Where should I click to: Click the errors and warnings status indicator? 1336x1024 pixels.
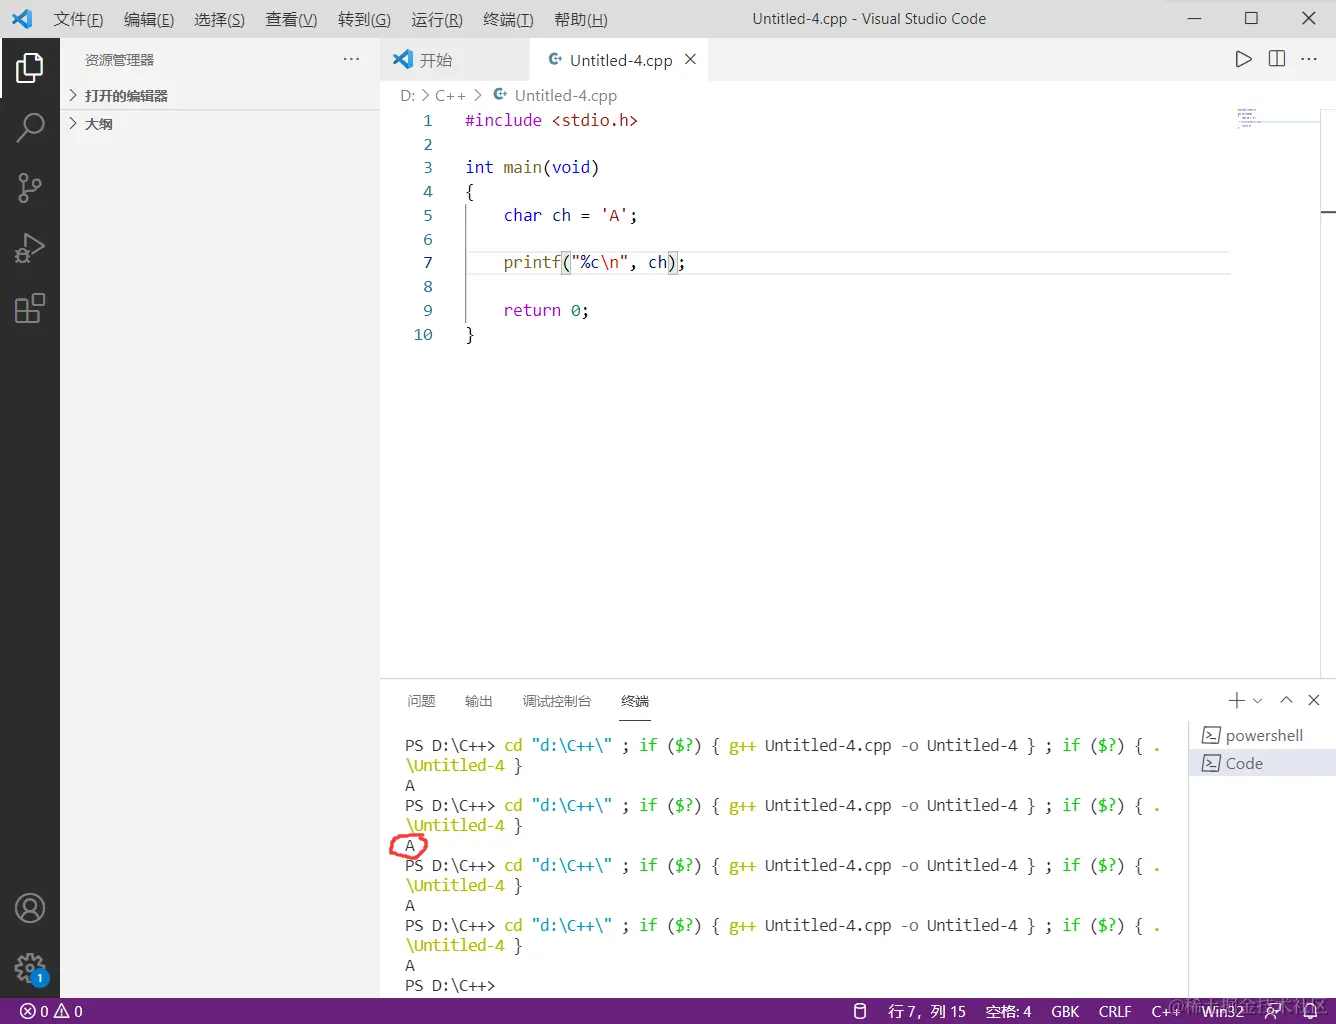(51, 1011)
